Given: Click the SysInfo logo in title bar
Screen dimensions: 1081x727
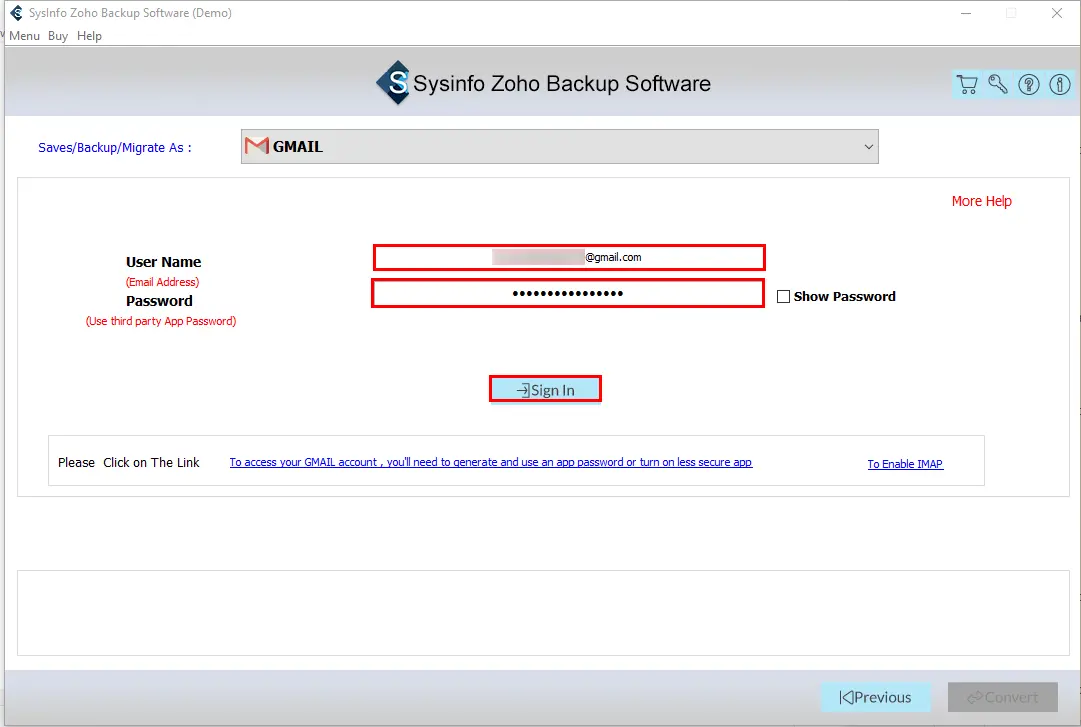Looking at the screenshot, I should (17, 13).
